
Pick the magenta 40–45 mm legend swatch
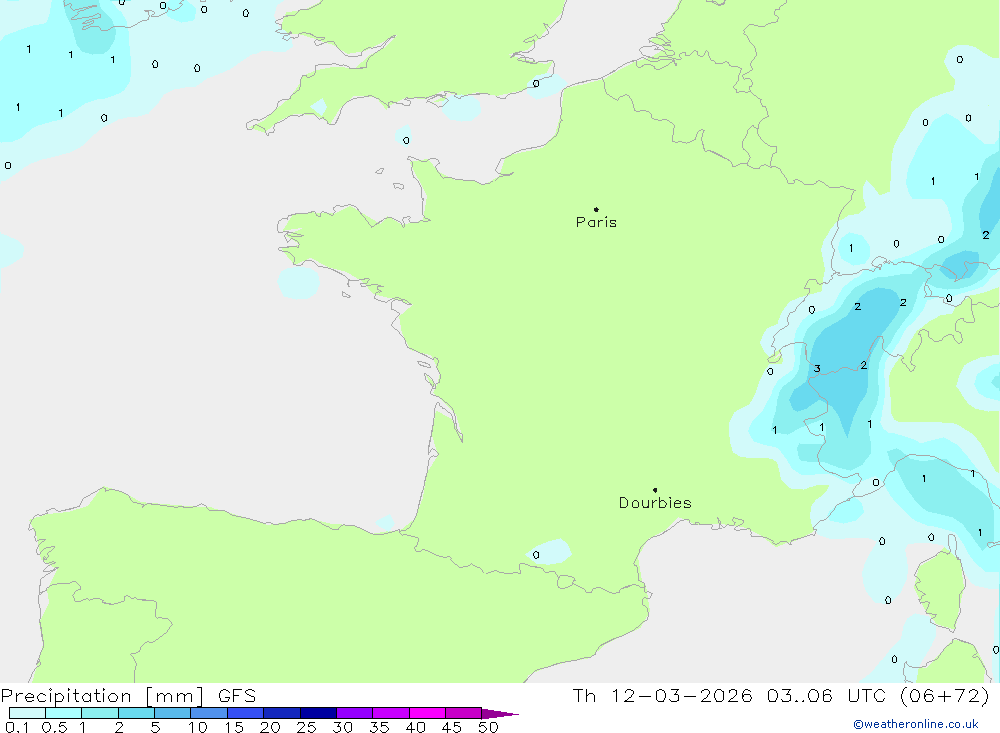click(427, 713)
